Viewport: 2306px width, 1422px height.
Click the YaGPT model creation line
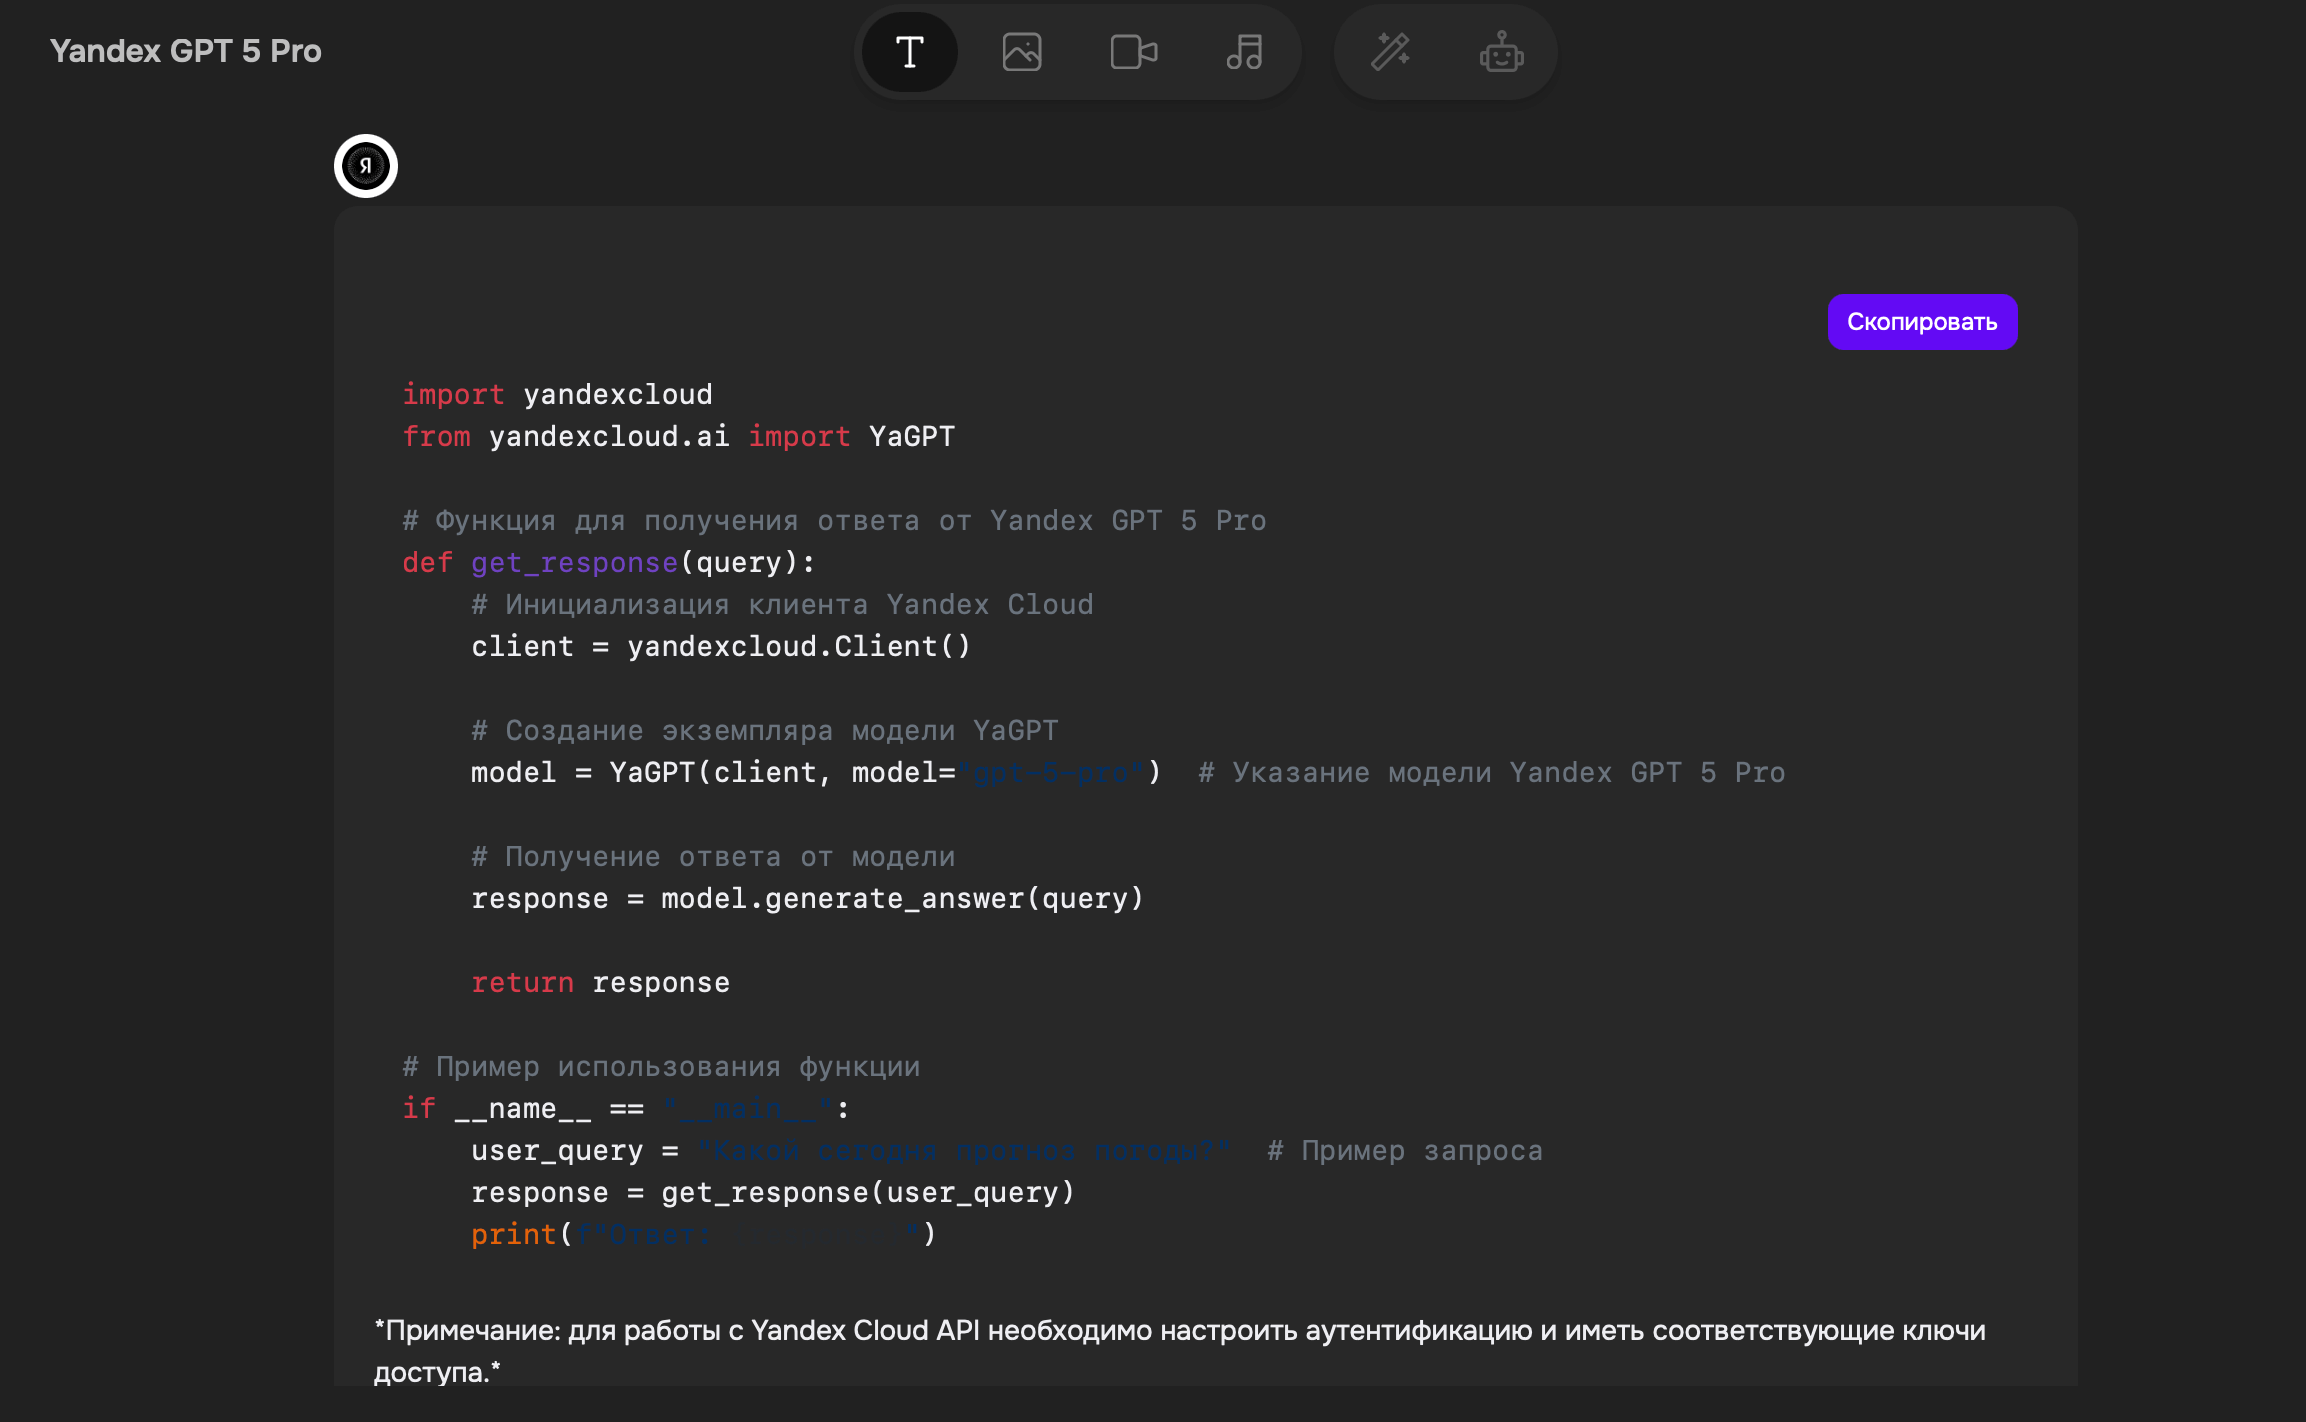click(x=815, y=773)
